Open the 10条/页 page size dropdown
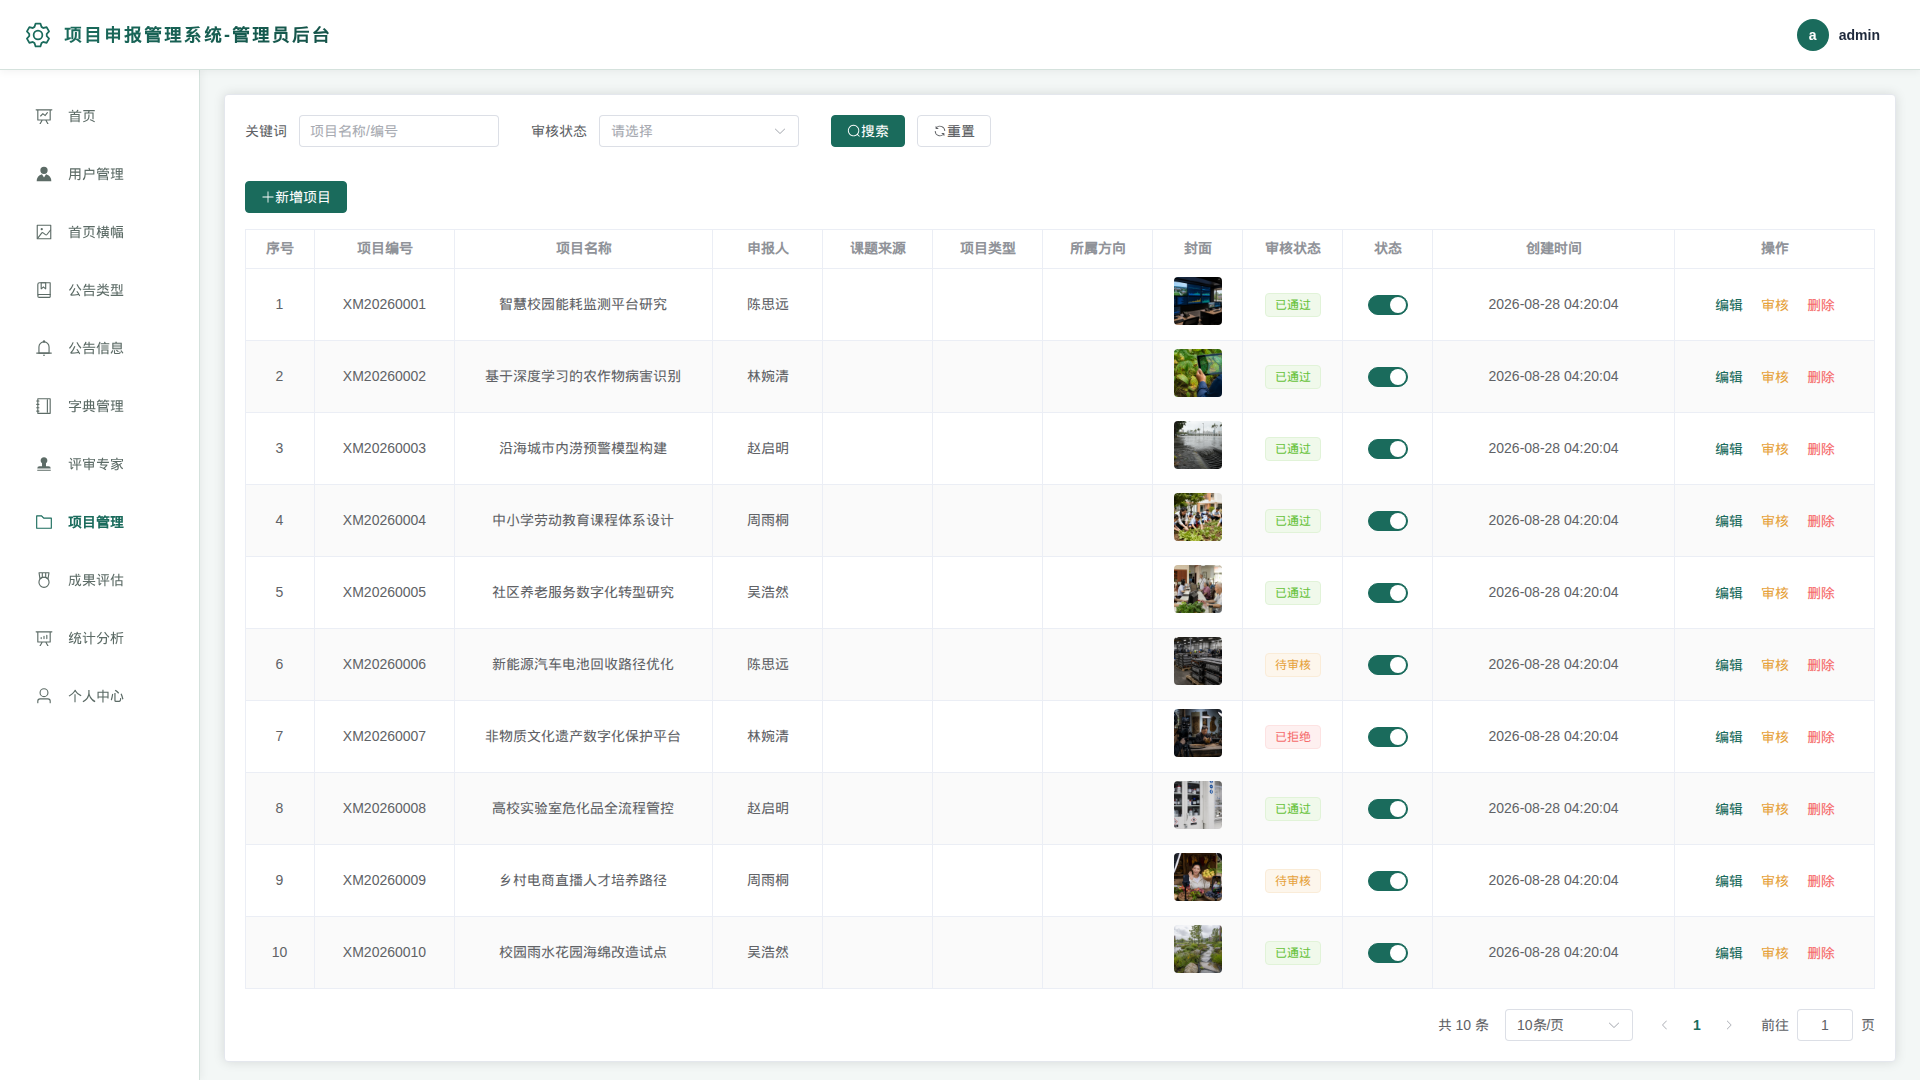This screenshot has height=1080, width=1920. [1568, 1025]
